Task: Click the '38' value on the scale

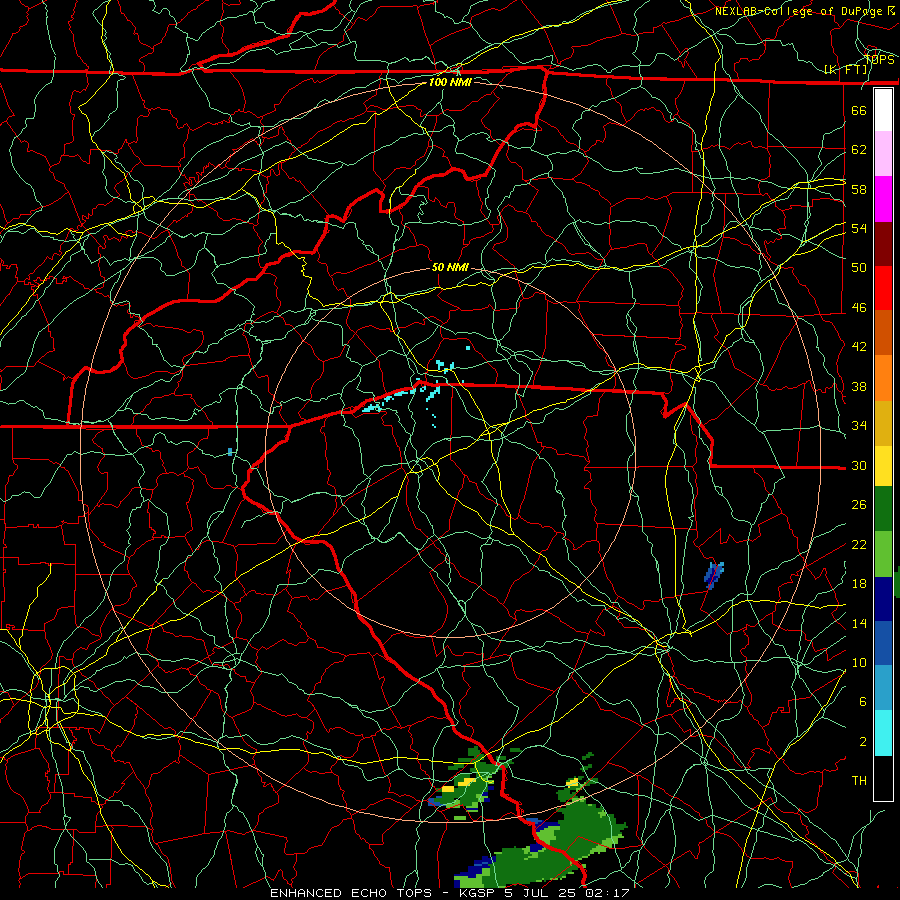Action: tap(859, 387)
